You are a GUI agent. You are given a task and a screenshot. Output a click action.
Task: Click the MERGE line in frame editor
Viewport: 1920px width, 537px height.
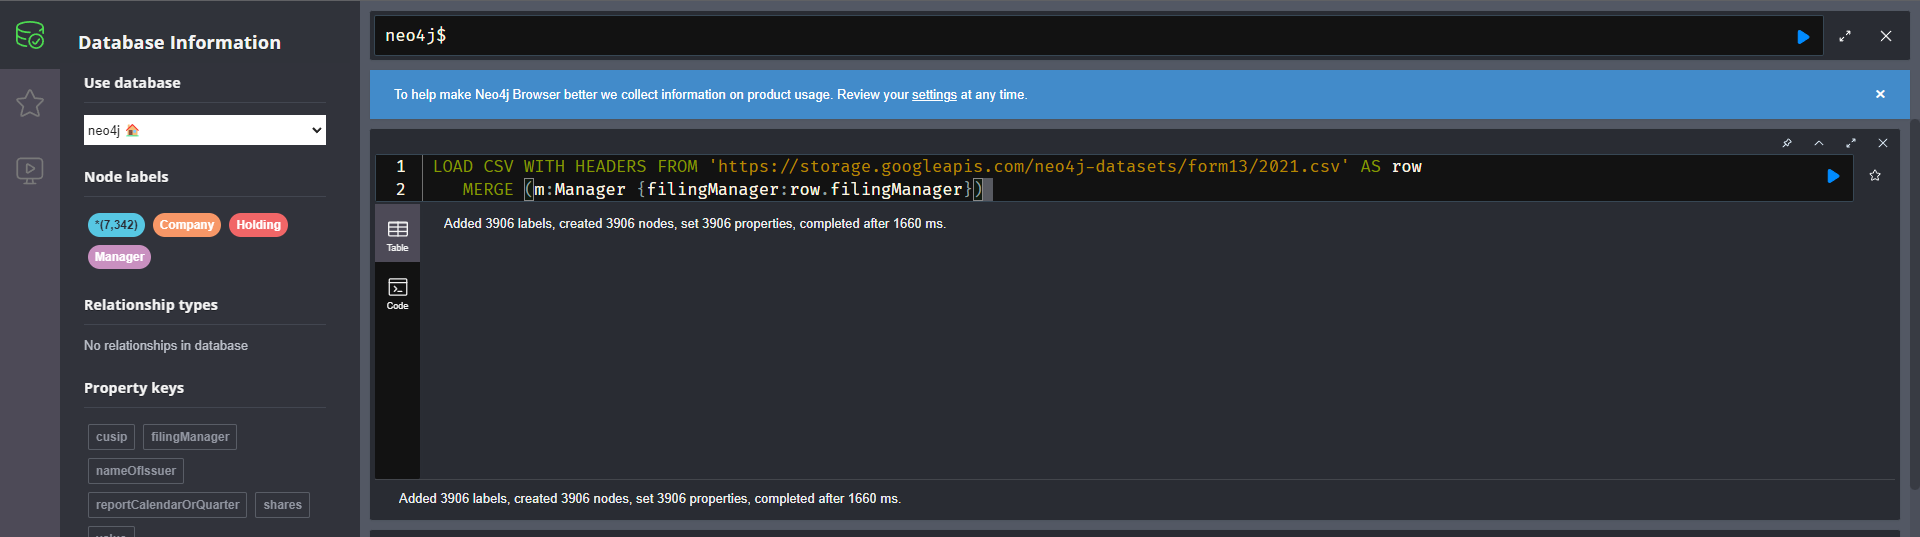[x=723, y=189]
